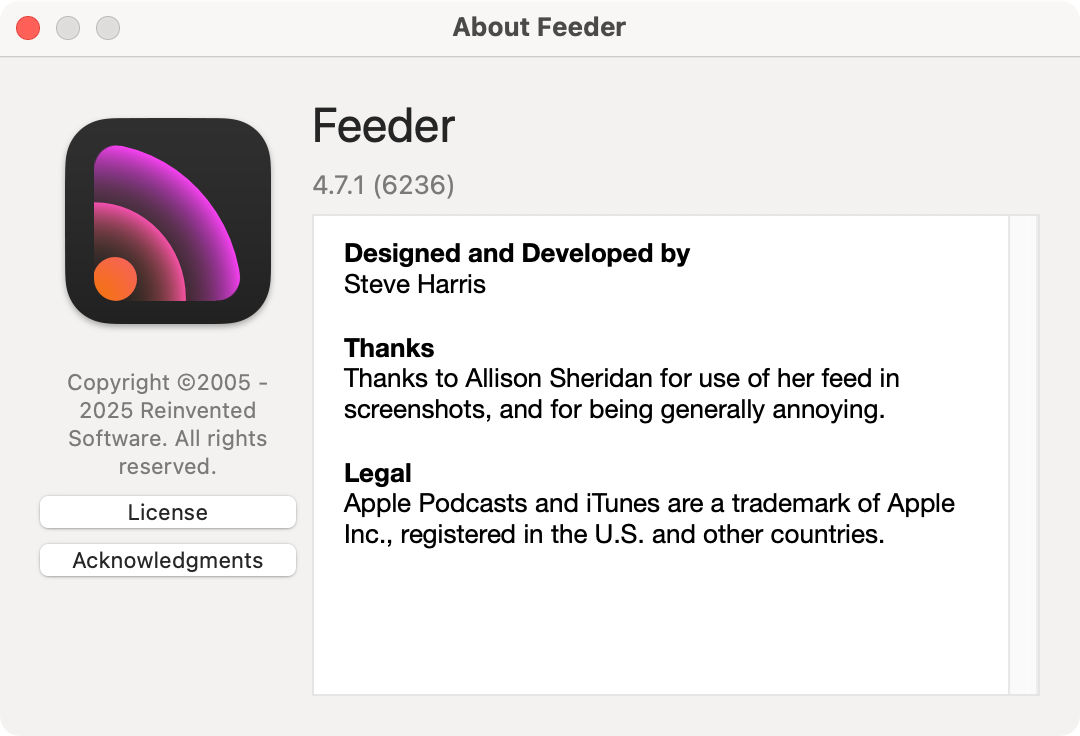Minimize the About Feeder window
Image resolution: width=1080 pixels, height=736 pixels.
pos(68,28)
